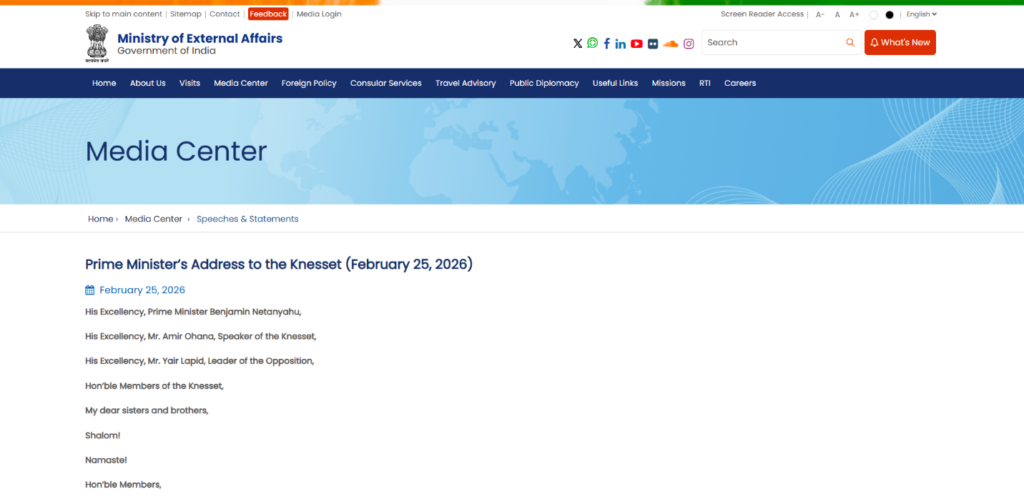Expand the English language dropdown
Viewport: 1024px width, 504px height.
click(921, 15)
